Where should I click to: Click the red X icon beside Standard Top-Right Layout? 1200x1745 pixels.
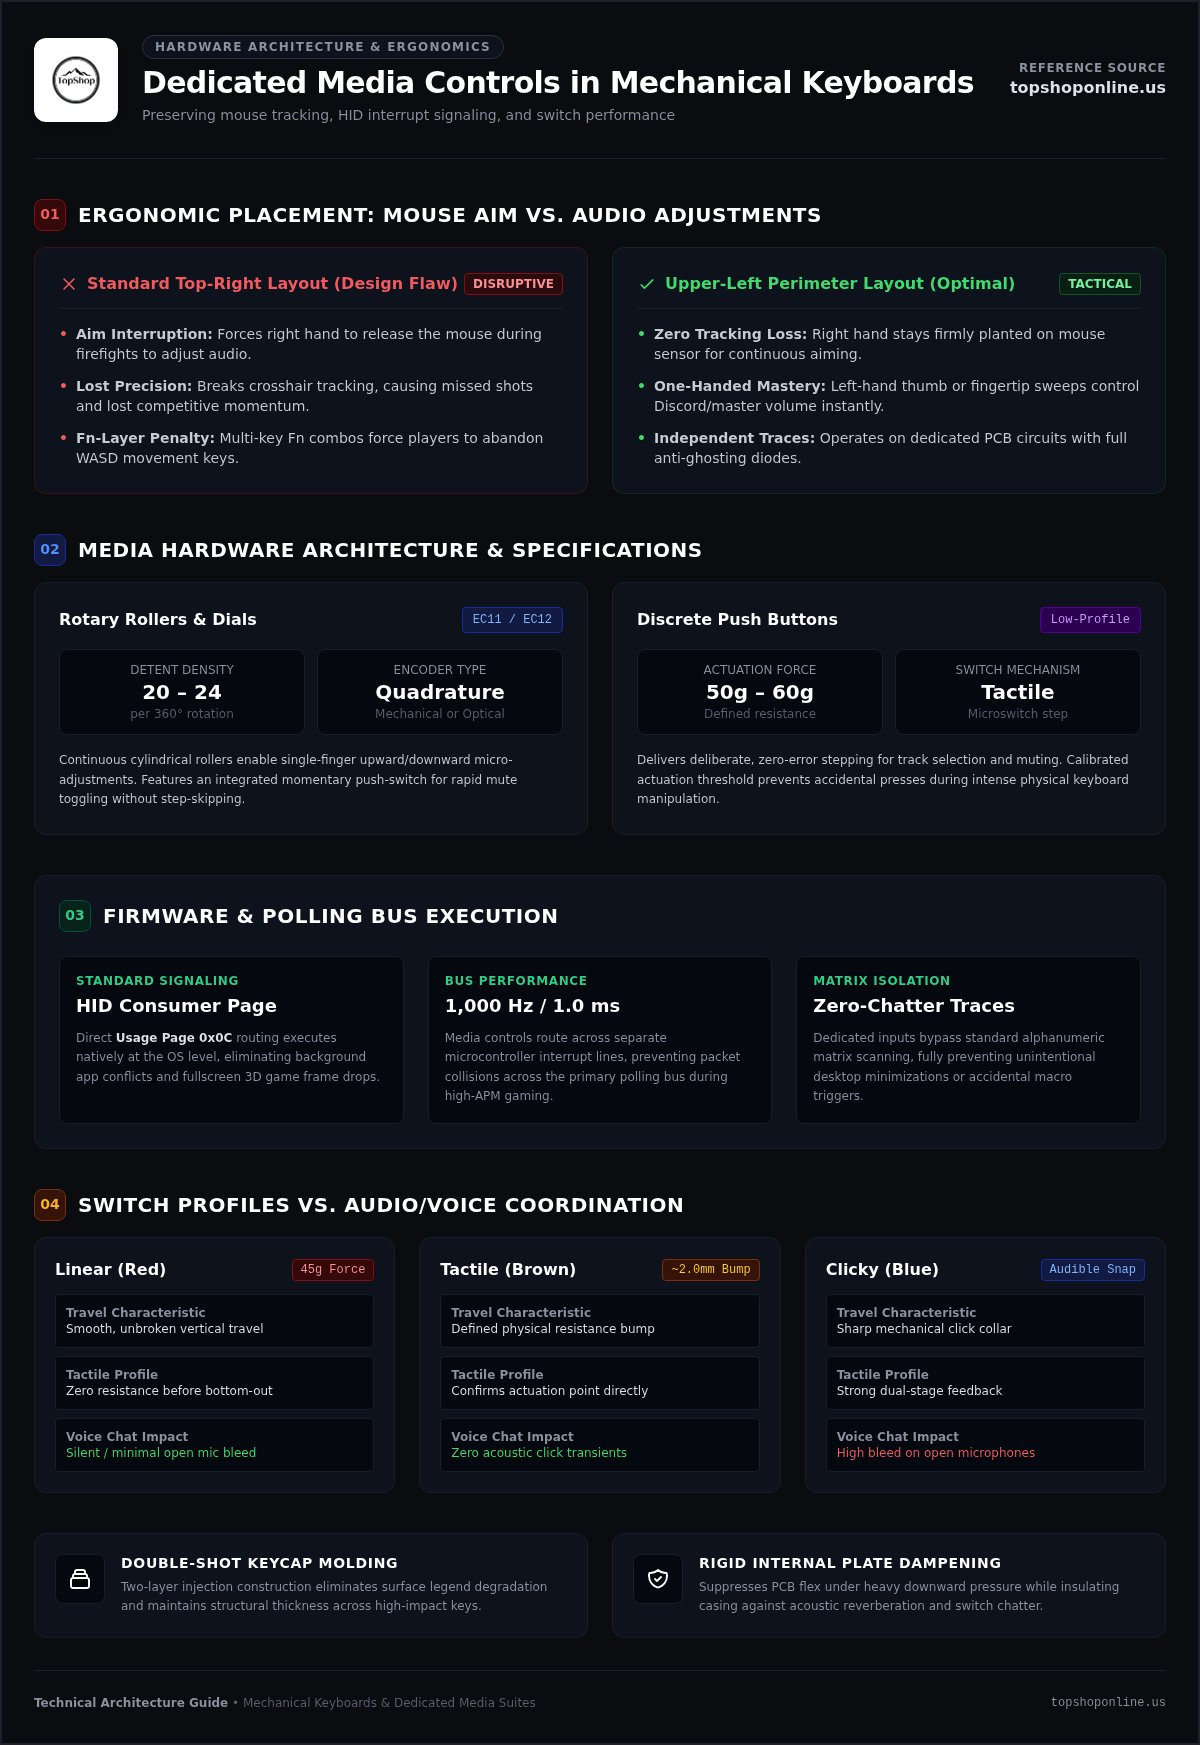click(69, 284)
